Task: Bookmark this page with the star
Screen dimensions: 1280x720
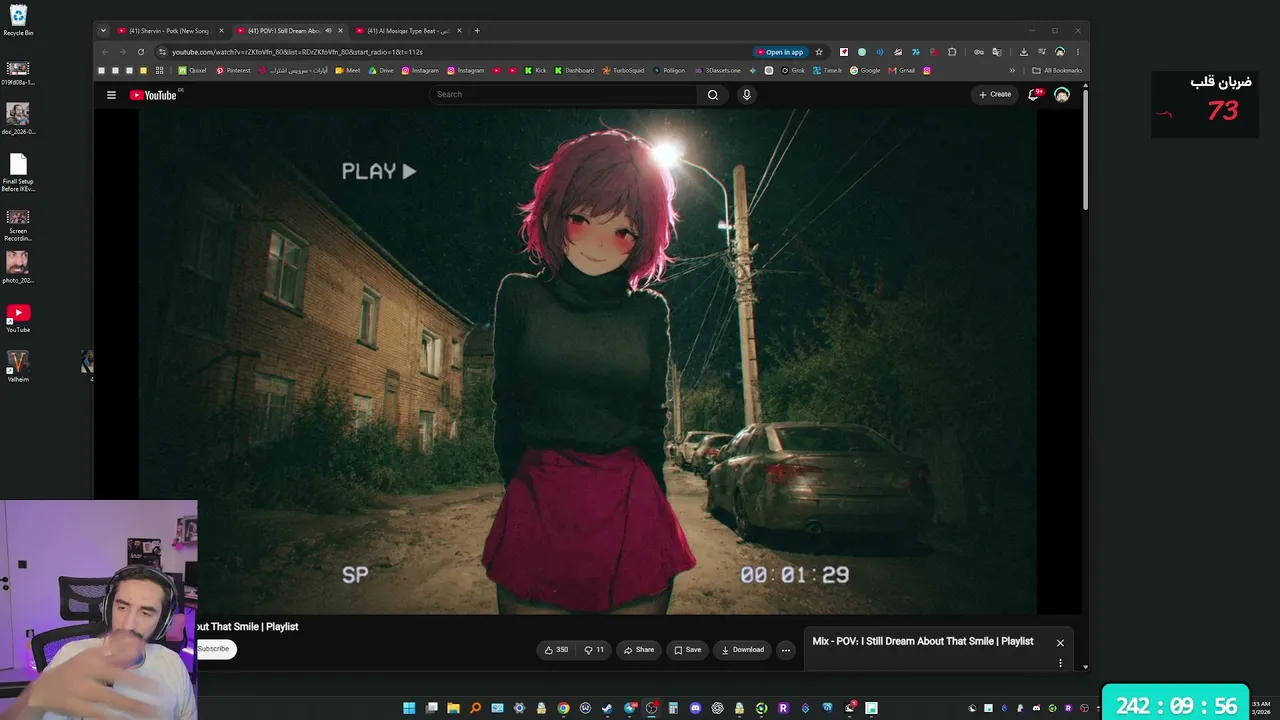Action: coord(819,52)
